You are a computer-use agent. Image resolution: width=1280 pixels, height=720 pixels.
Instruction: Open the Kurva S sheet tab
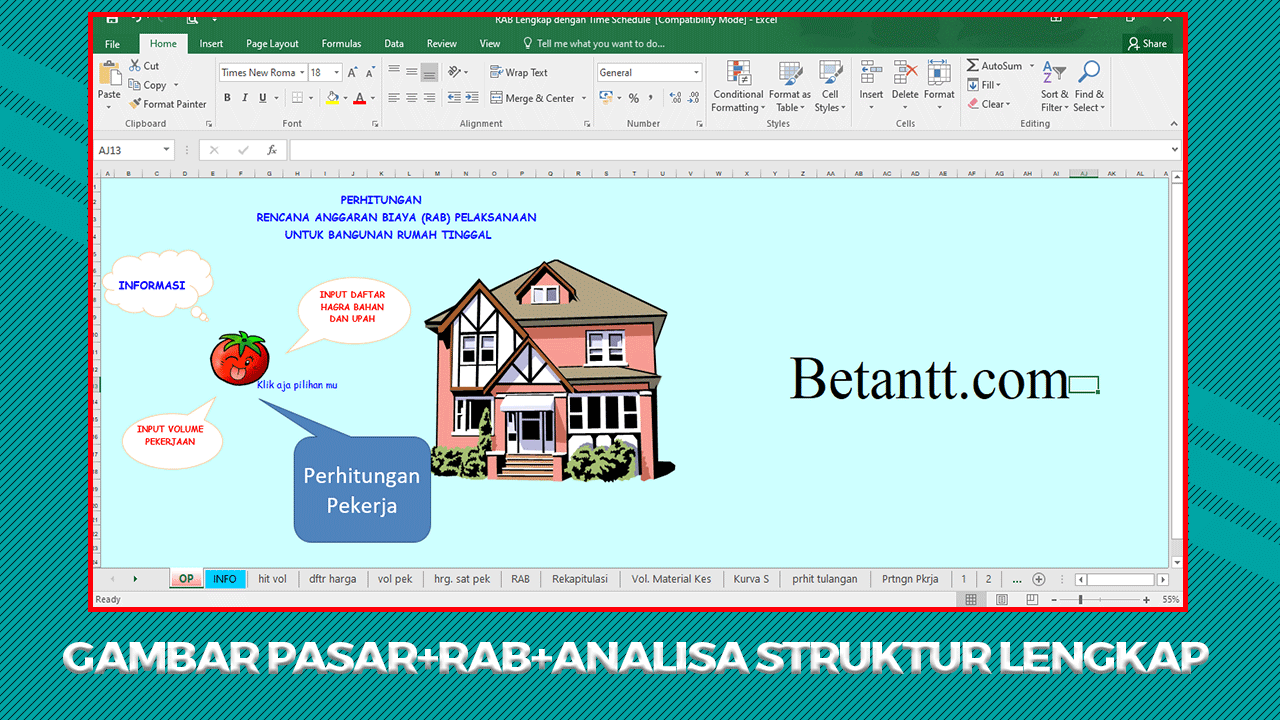coord(751,579)
